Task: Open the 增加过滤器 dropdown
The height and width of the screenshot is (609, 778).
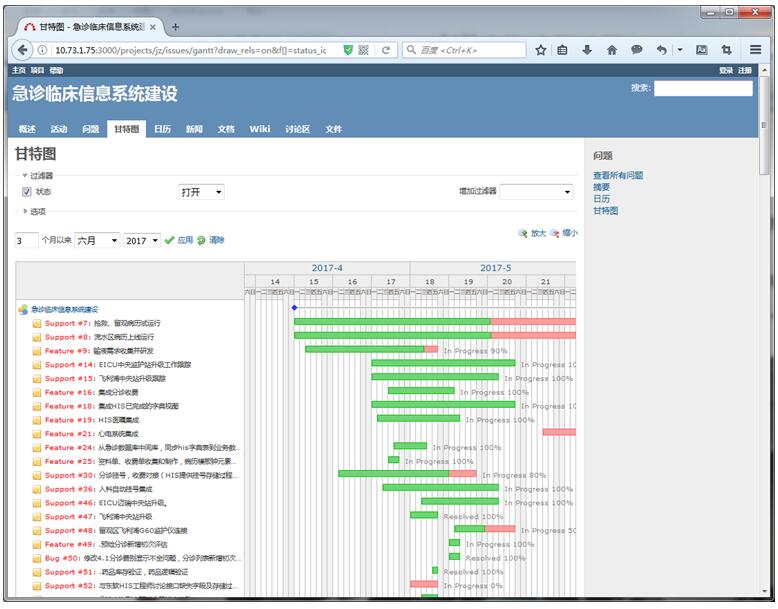Action: pyautogui.click(x=536, y=191)
